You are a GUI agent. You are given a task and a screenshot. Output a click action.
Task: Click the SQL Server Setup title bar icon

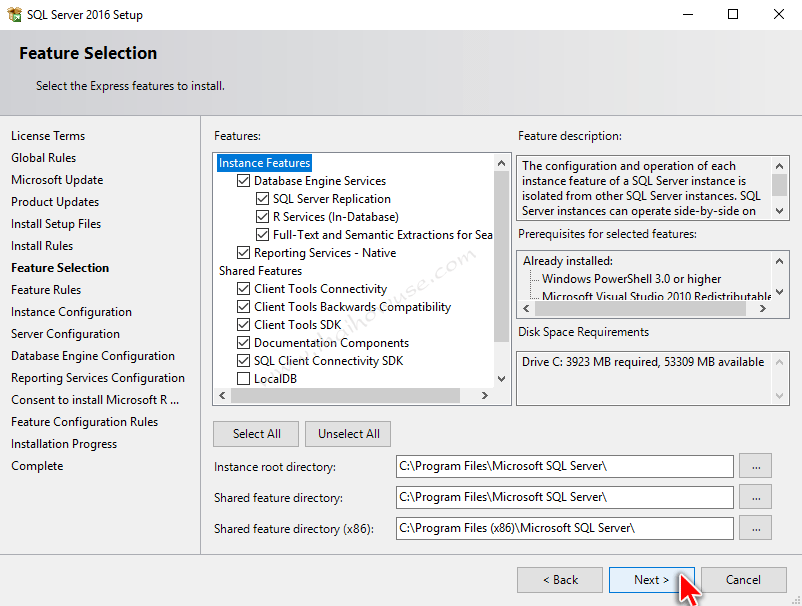pyautogui.click(x=14, y=14)
